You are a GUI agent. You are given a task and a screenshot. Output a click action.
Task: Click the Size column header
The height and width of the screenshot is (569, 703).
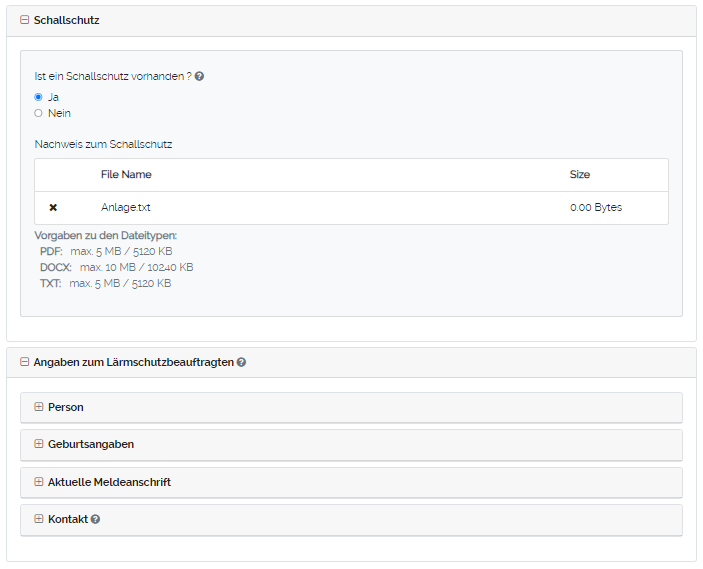coord(579,175)
